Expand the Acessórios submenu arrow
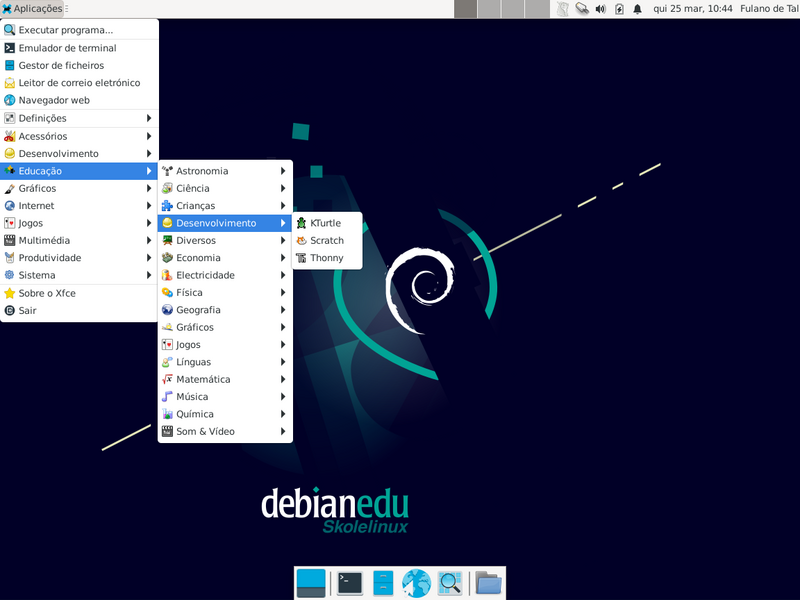 (149, 136)
